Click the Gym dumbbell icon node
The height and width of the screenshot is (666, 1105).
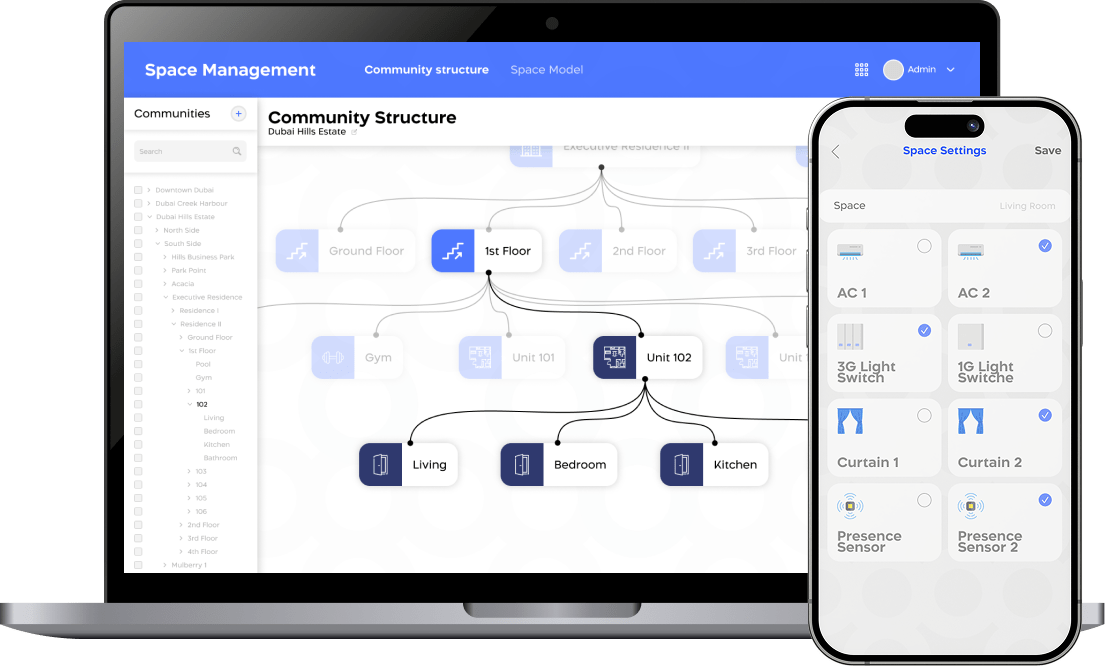click(333, 357)
